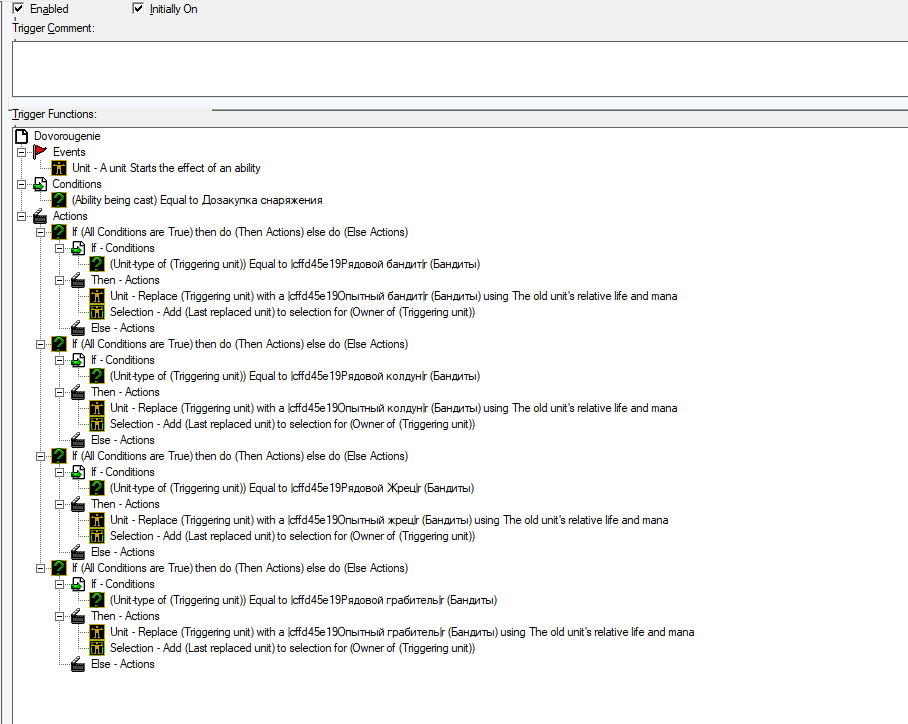Select Else - Actions in грабитель block
This screenshot has width=908, height=724.
coord(123,664)
